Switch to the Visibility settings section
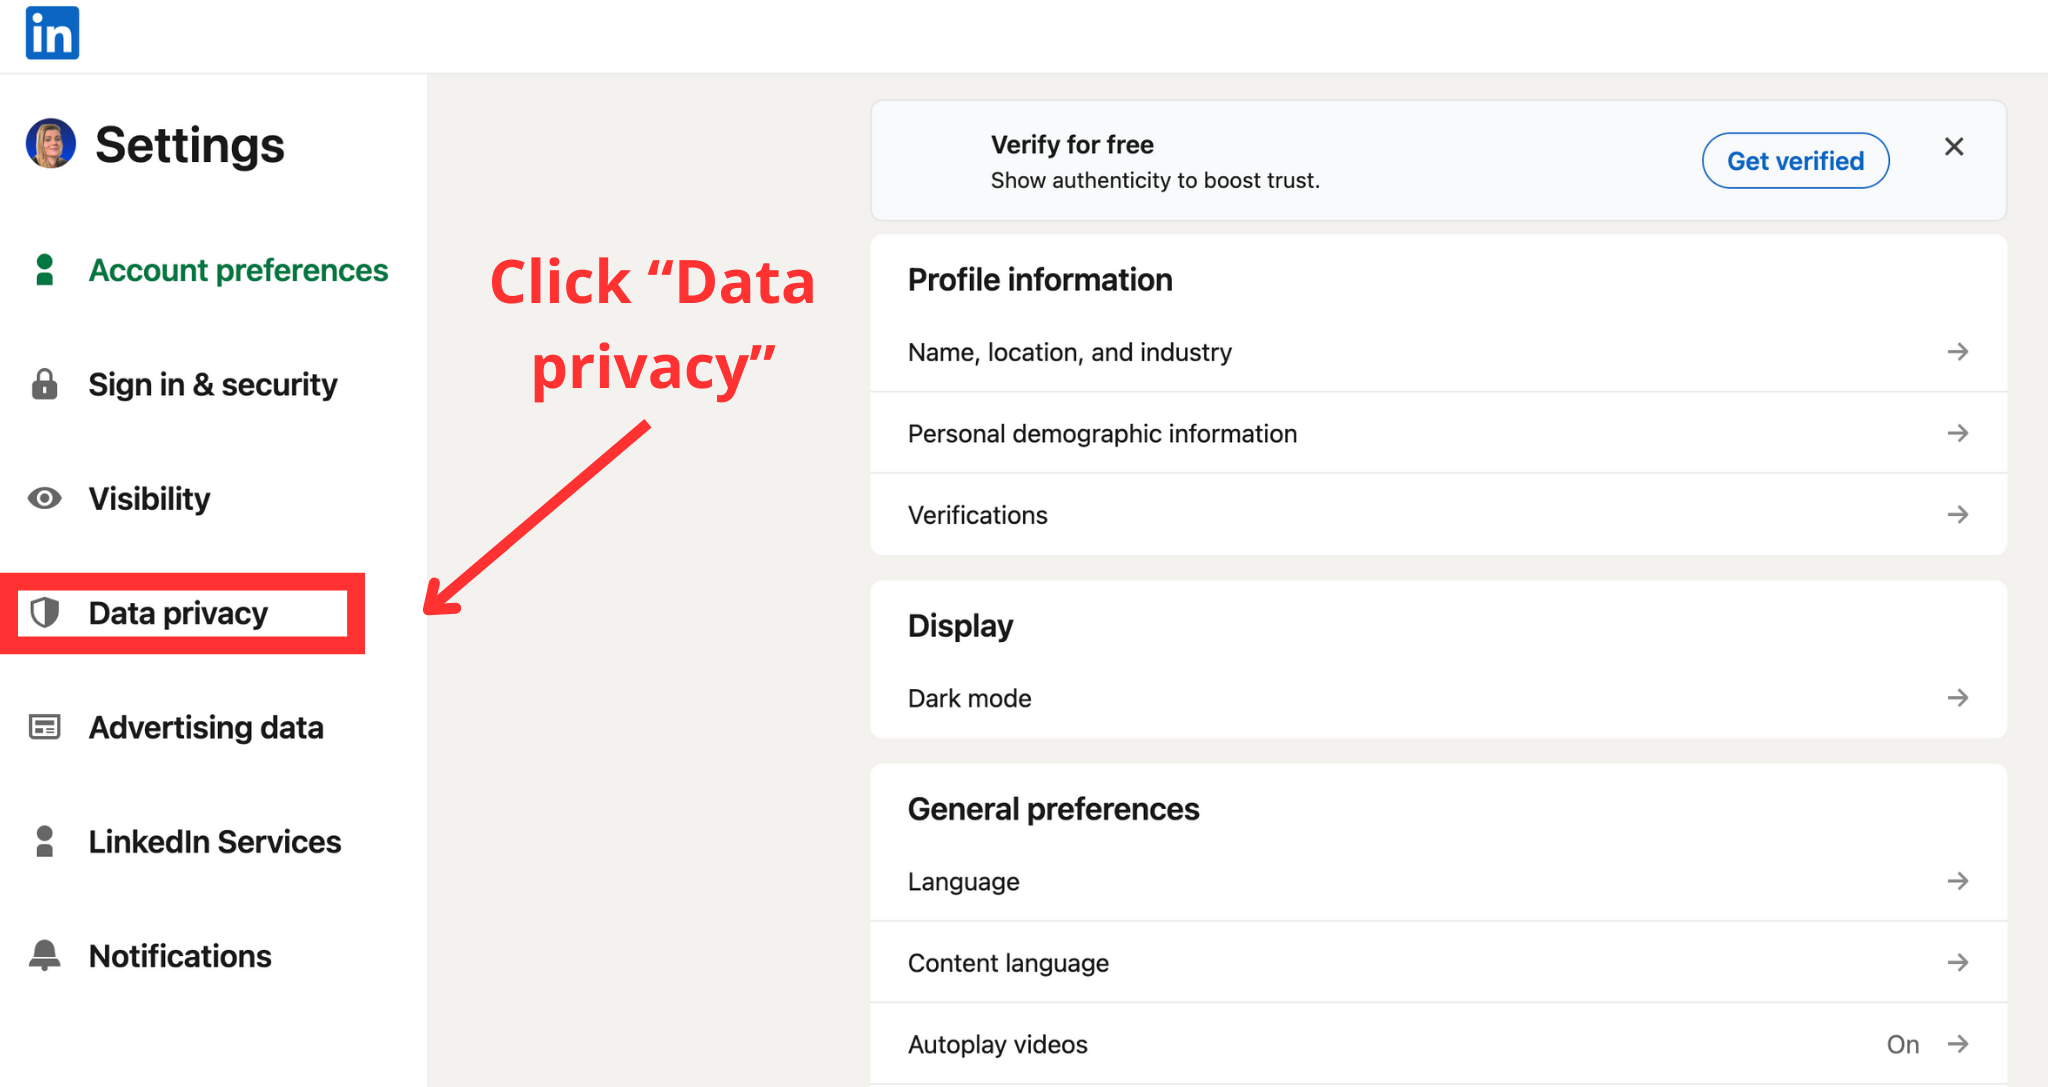This screenshot has height=1087, width=2048. pyautogui.click(x=149, y=498)
